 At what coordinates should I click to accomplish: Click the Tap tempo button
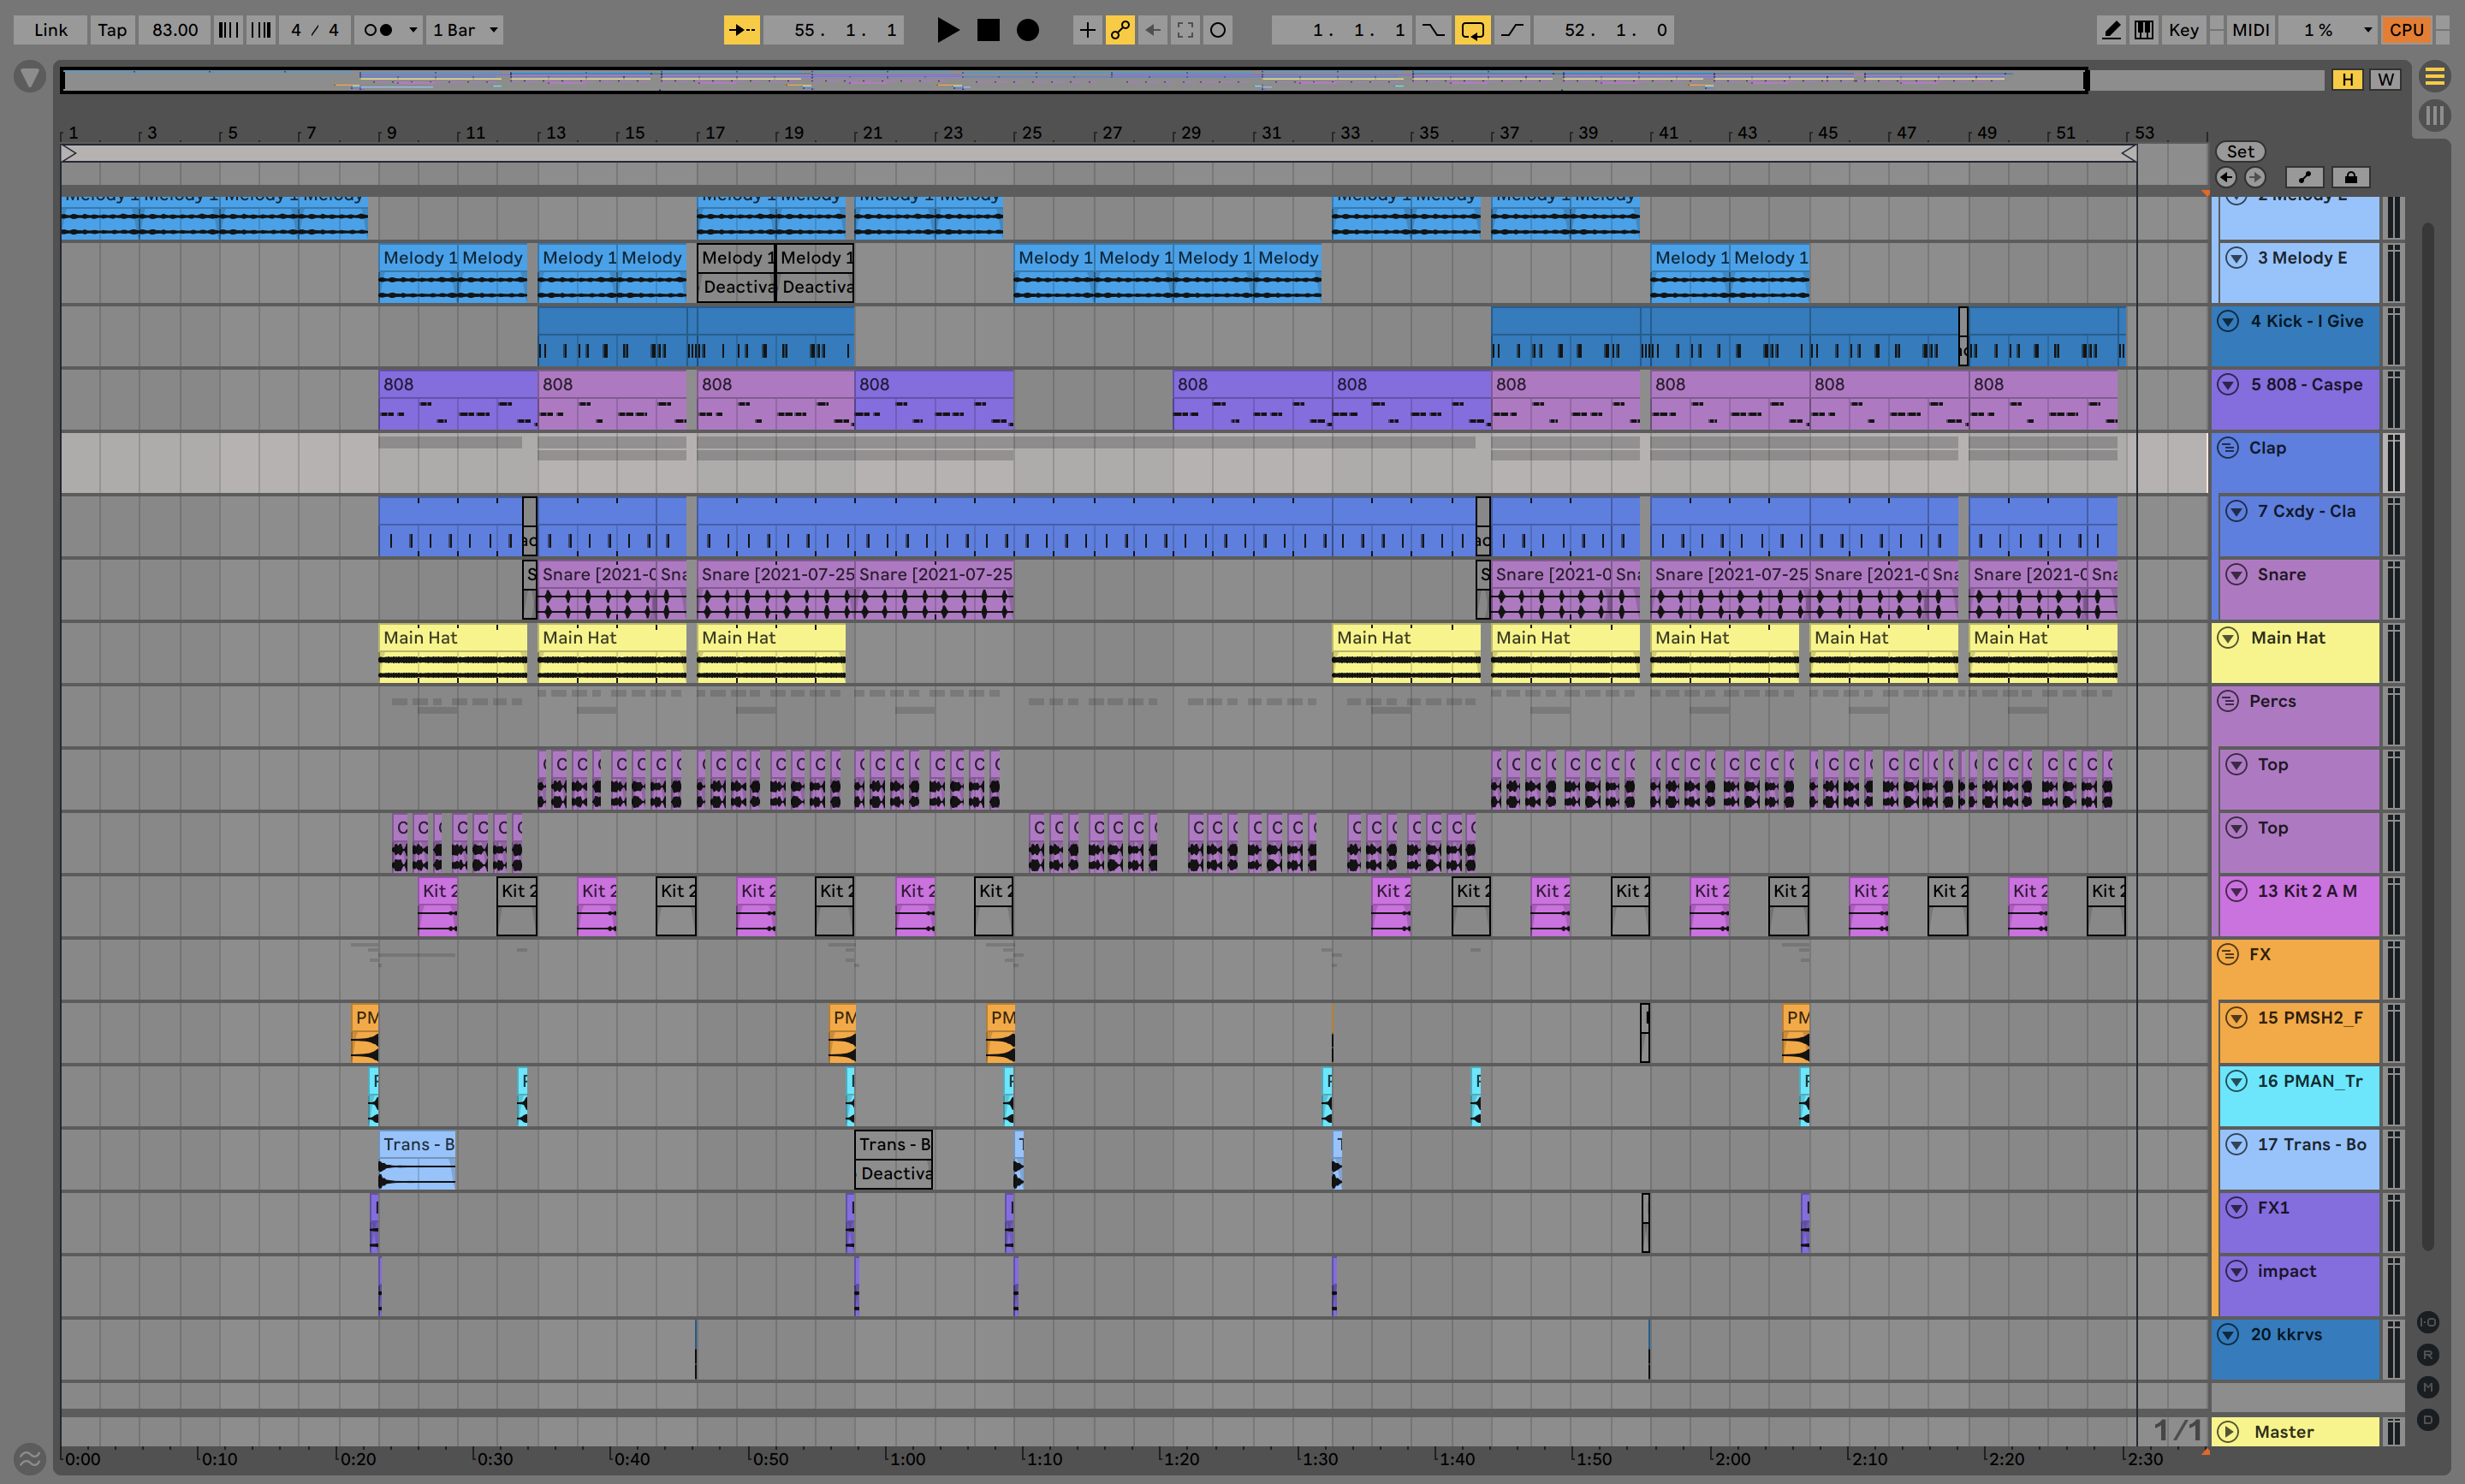(x=112, y=30)
